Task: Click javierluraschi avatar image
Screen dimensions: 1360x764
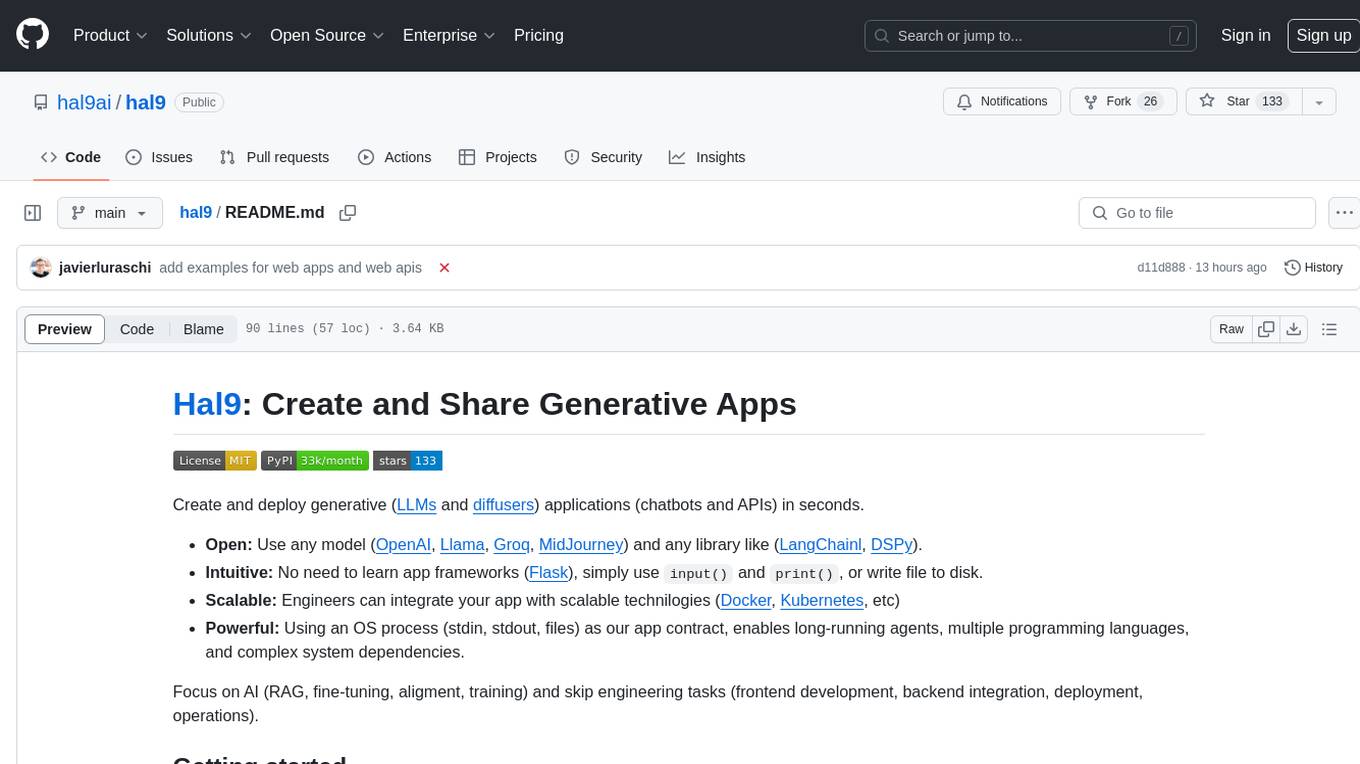Action: click(41, 268)
